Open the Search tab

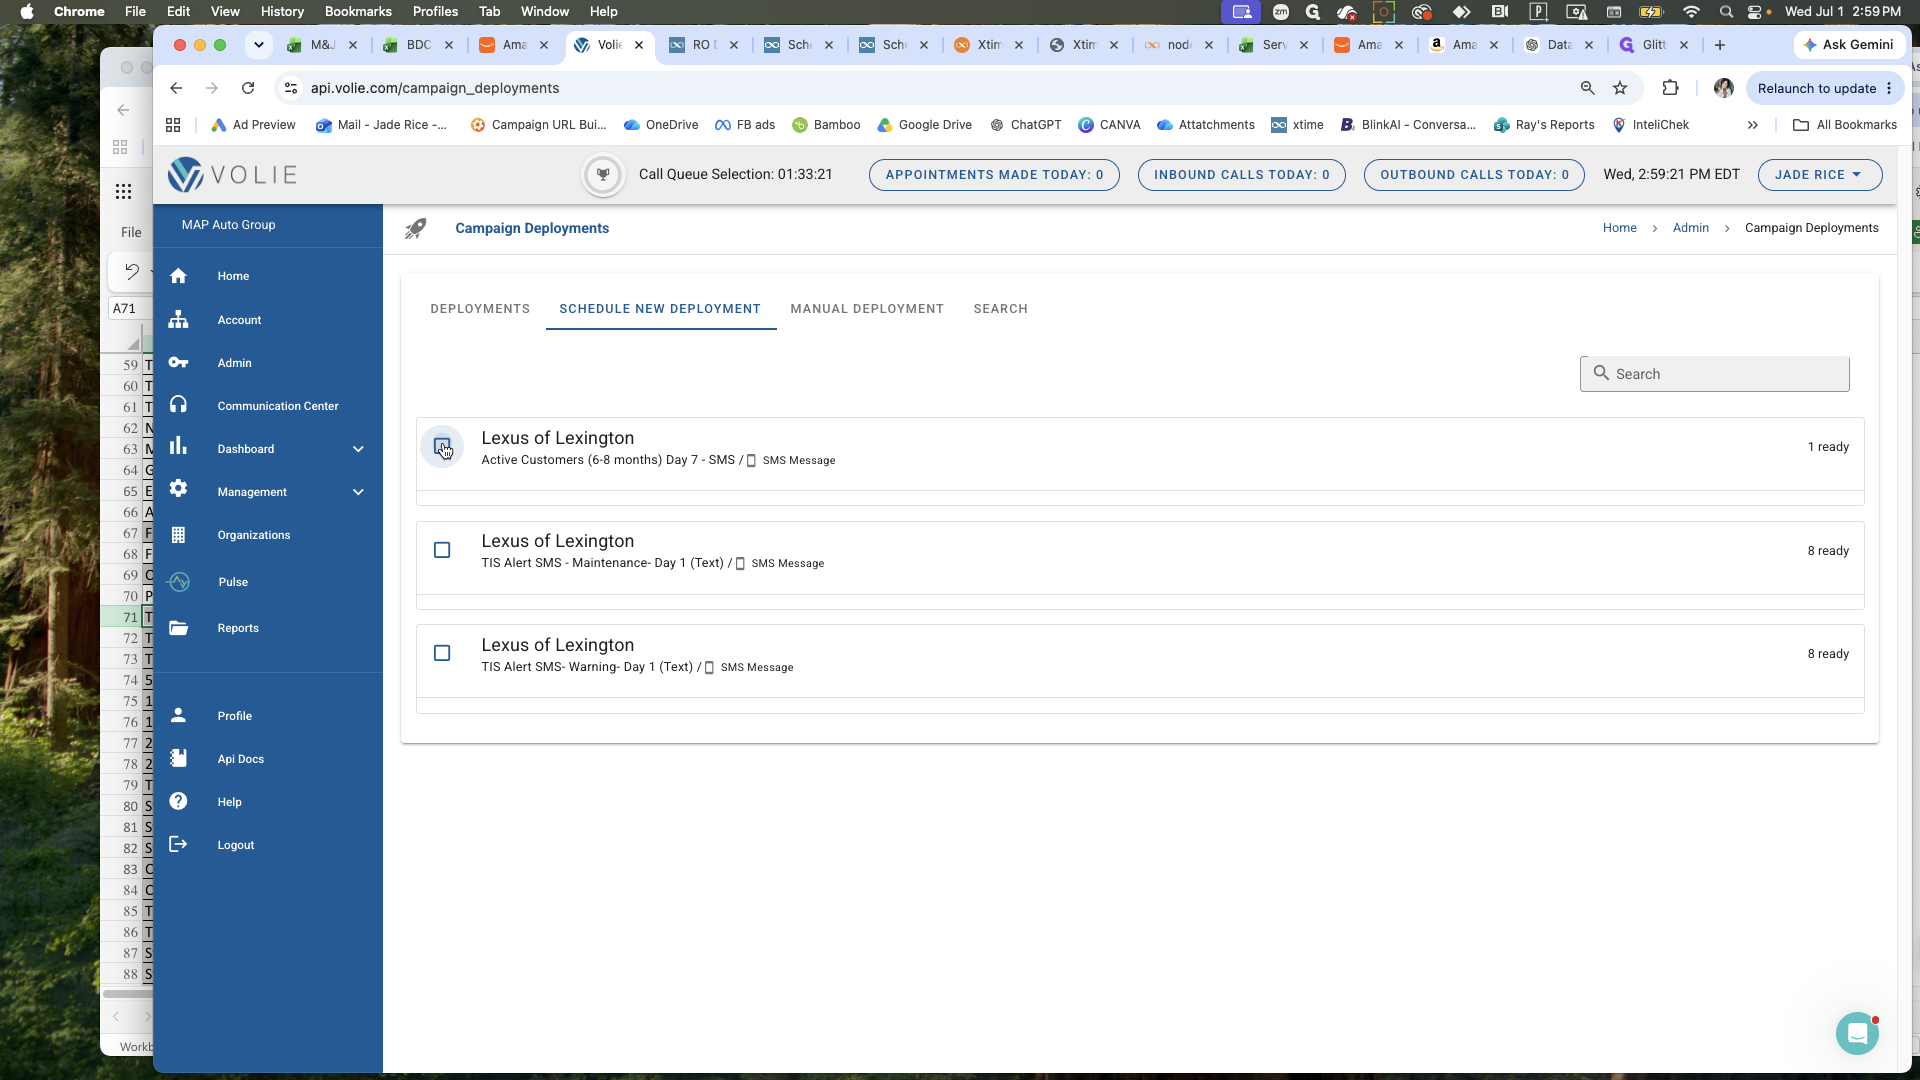coord(1000,309)
